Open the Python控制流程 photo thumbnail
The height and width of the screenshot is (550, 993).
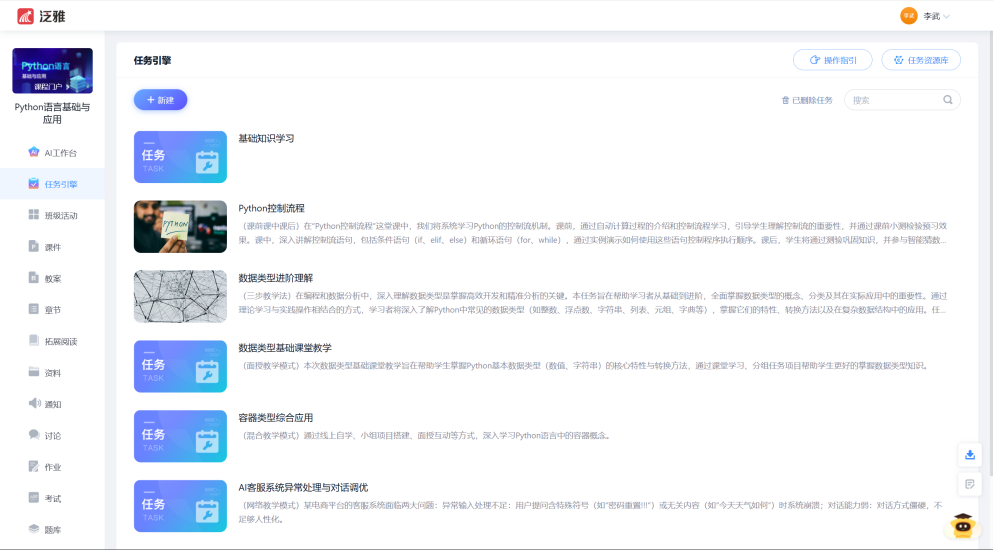tap(180, 227)
